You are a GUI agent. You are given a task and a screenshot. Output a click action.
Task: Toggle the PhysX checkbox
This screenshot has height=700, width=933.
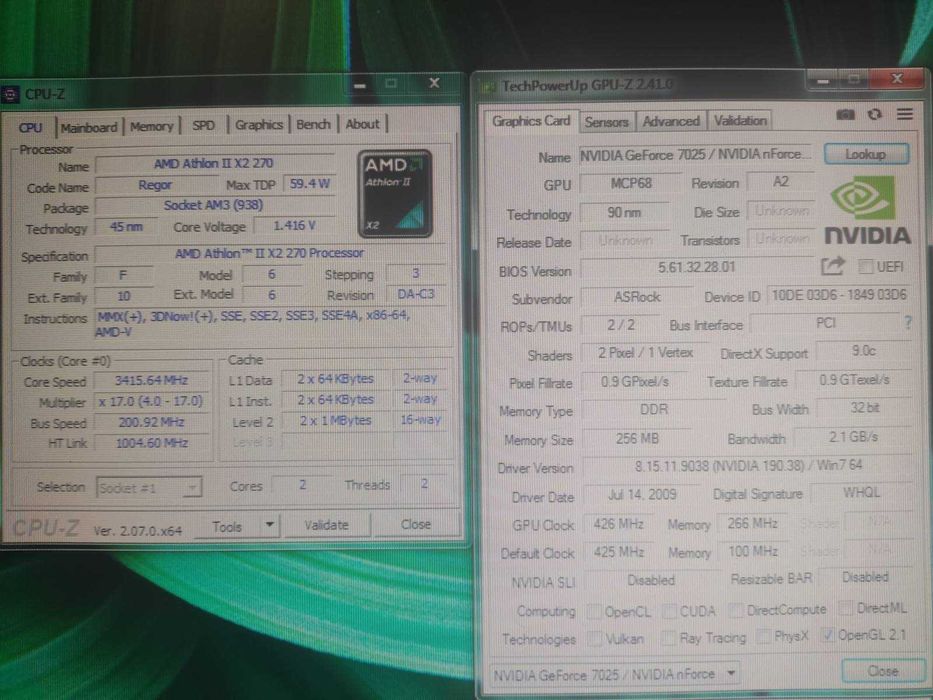click(763, 636)
